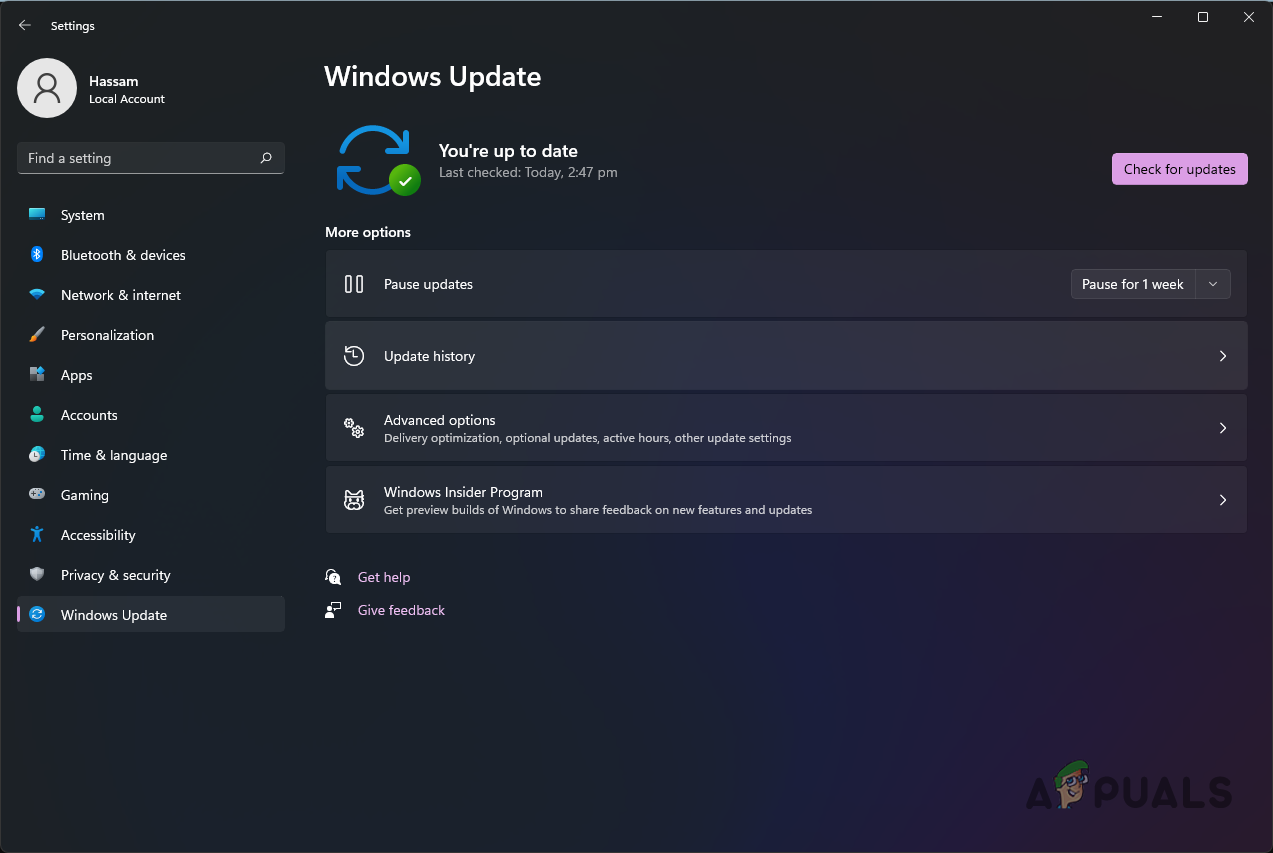The width and height of the screenshot is (1273, 853).
Task: Open Apps via its sidebar icon
Action: [x=36, y=375]
